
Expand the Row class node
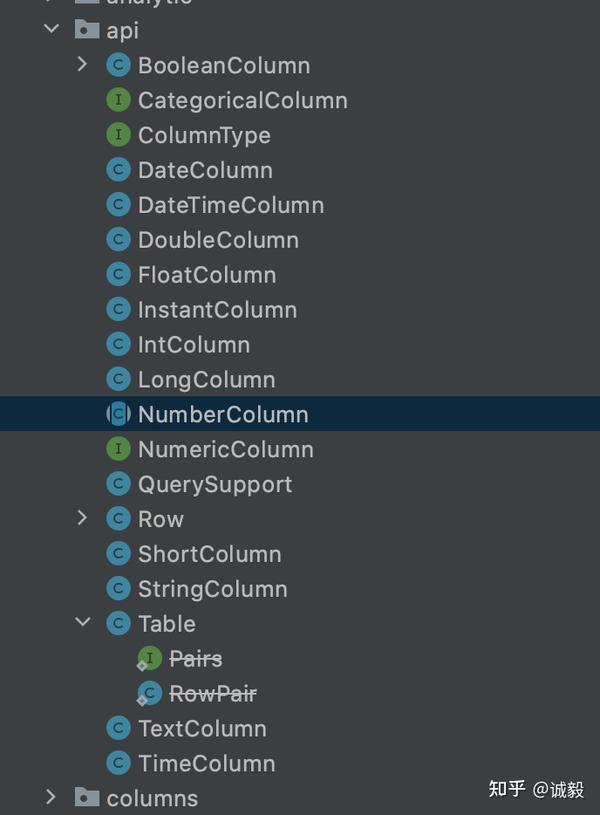click(x=82, y=518)
